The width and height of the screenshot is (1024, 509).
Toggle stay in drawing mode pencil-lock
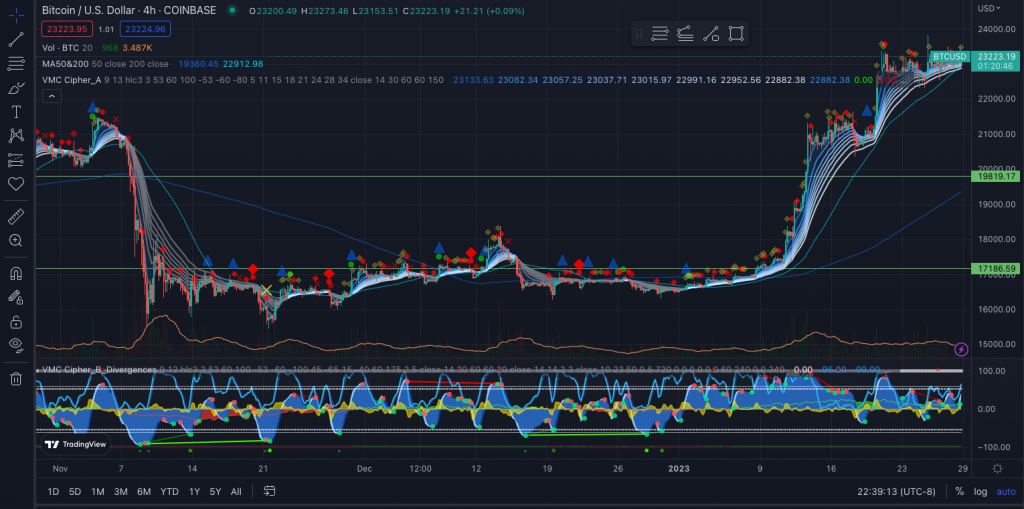(16, 297)
